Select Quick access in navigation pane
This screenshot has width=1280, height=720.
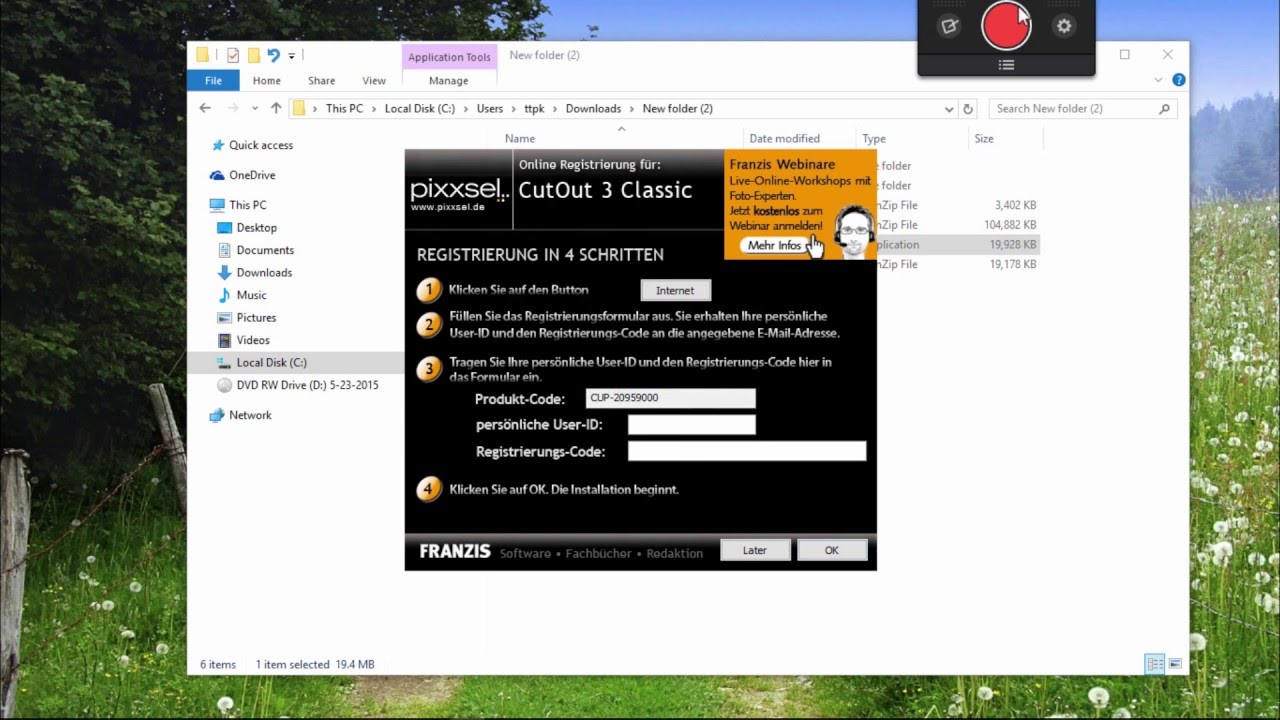(x=261, y=145)
